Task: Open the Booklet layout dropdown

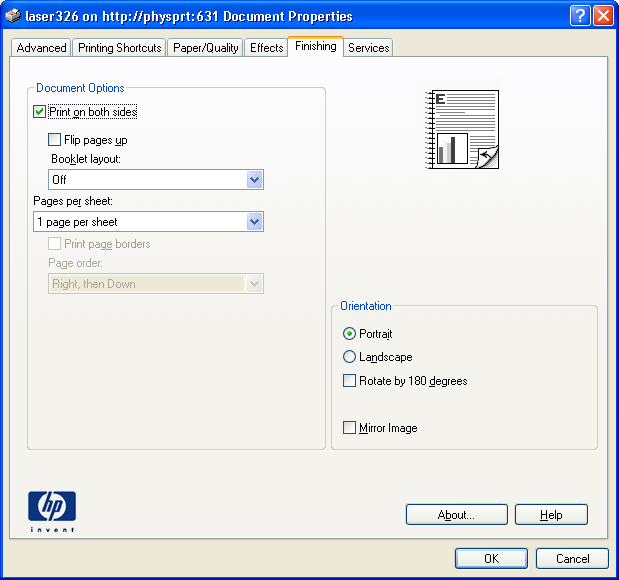Action: (x=254, y=180)
